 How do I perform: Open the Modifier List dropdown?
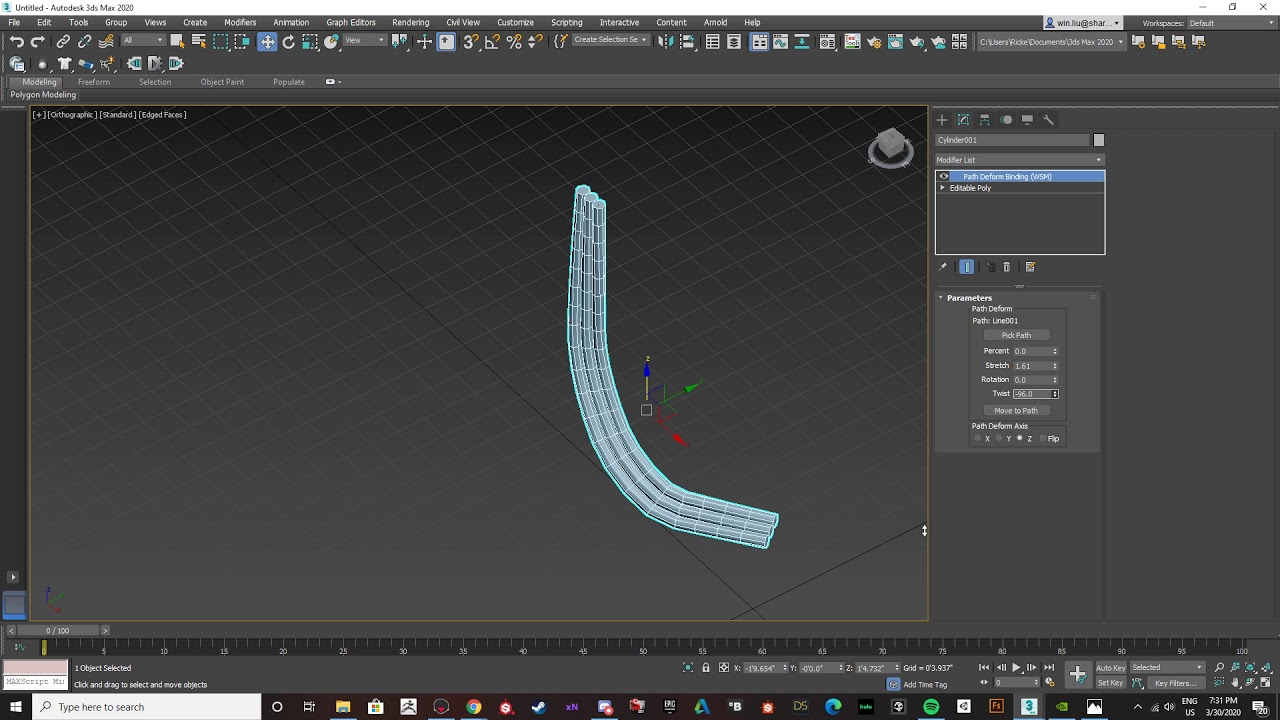coord(1020,160)
